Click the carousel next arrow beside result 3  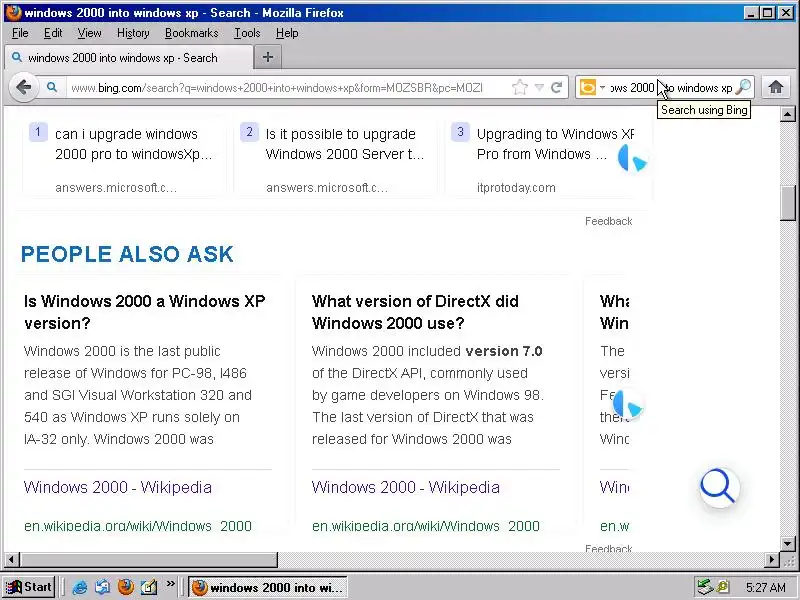[x=633, y=159]
